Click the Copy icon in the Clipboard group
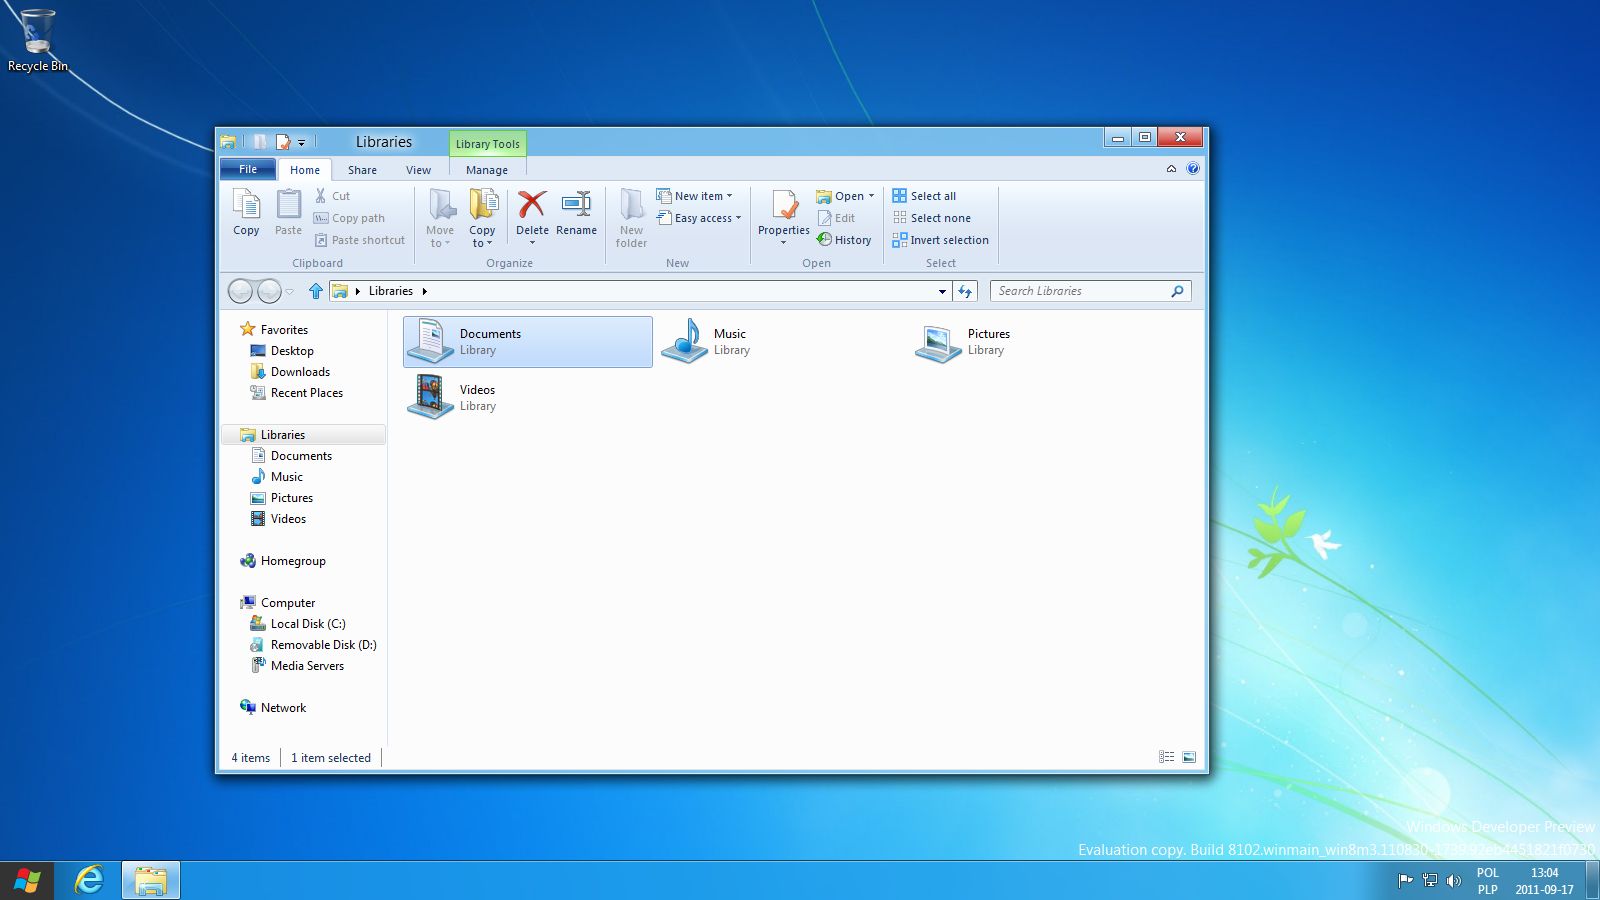1600x900 pixels. point(246,206)
